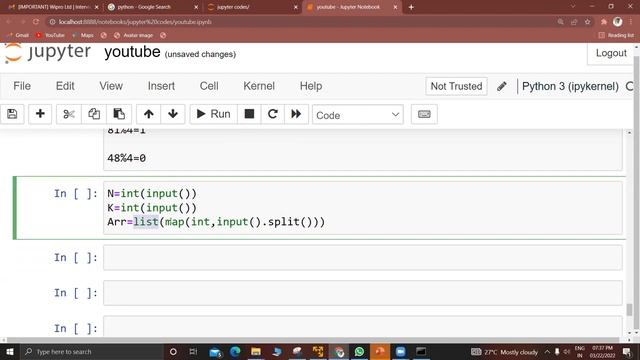Restart kernel and run all cells icon

pos(296,114)
